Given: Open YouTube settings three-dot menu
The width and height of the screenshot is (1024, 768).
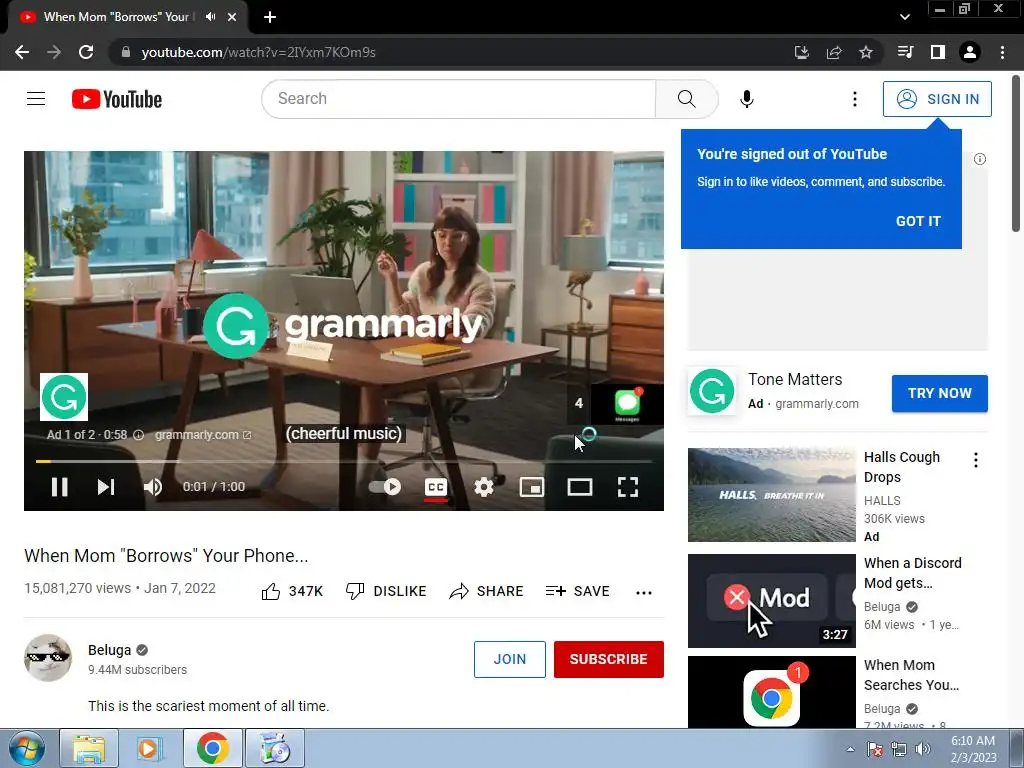Looking at the screenshot, I should 854,99.
